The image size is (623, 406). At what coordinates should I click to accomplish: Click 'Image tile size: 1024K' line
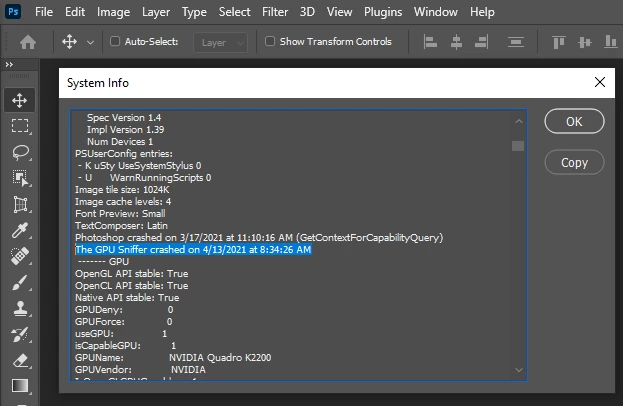pos(122,190)
